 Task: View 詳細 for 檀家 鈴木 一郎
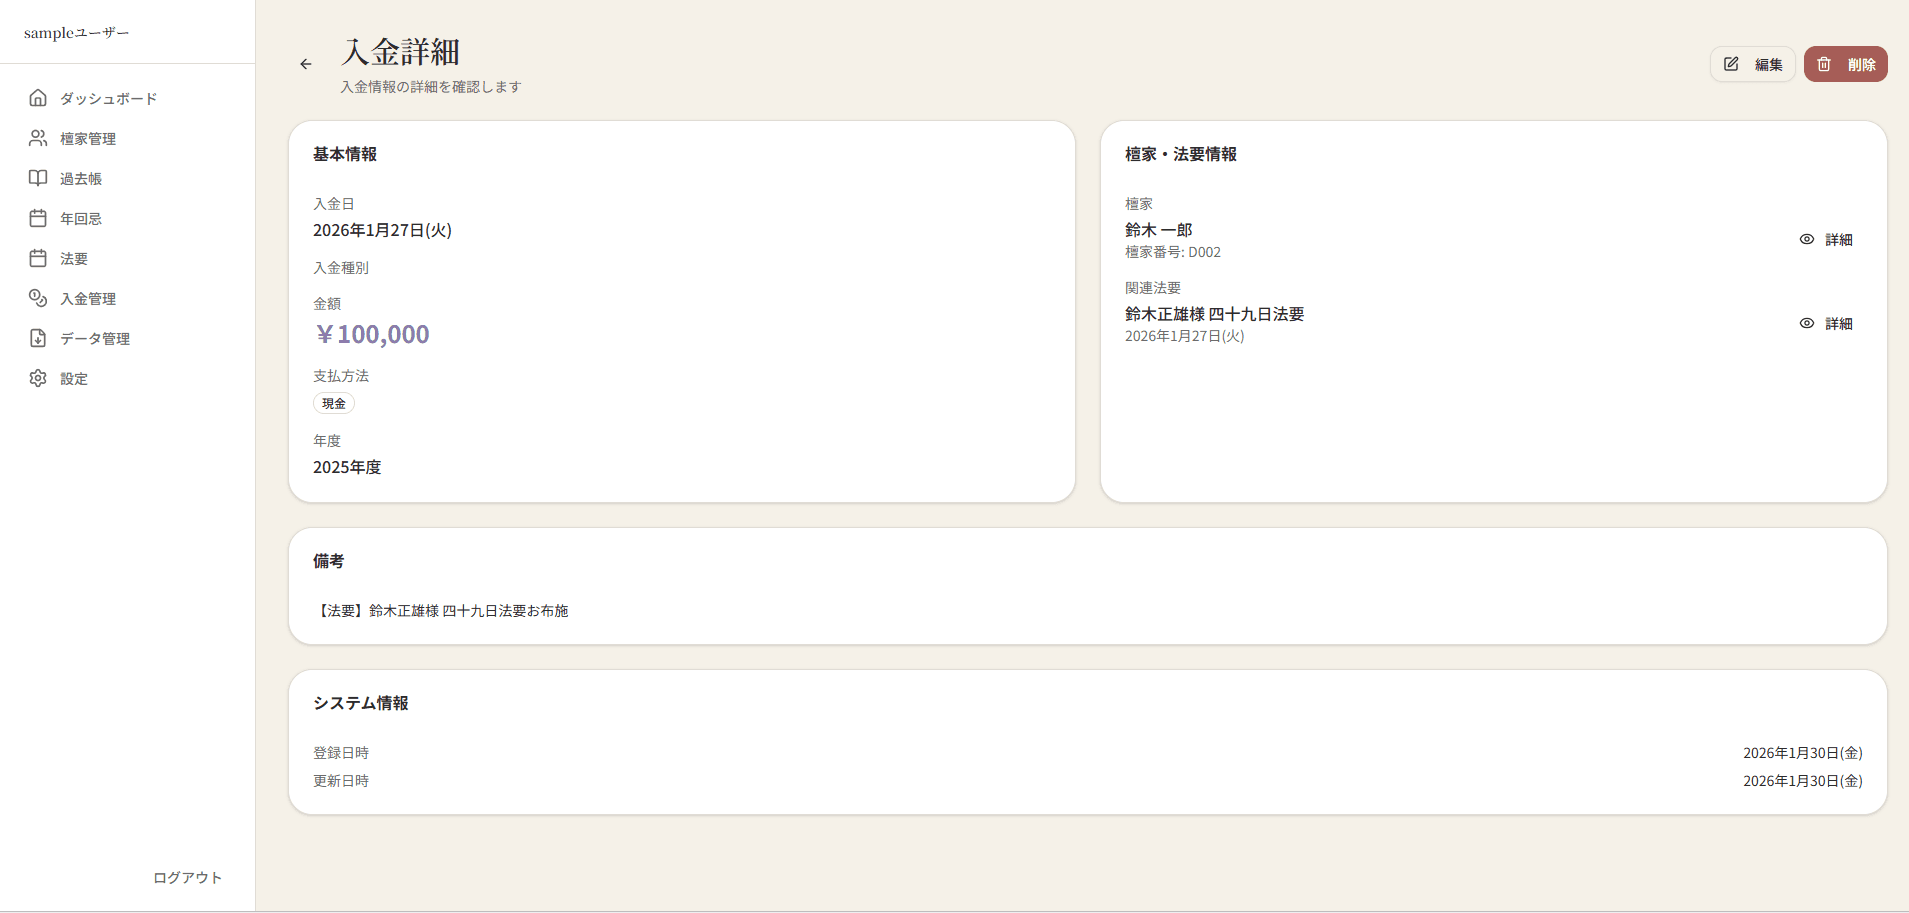click(x=1838, y=240)
